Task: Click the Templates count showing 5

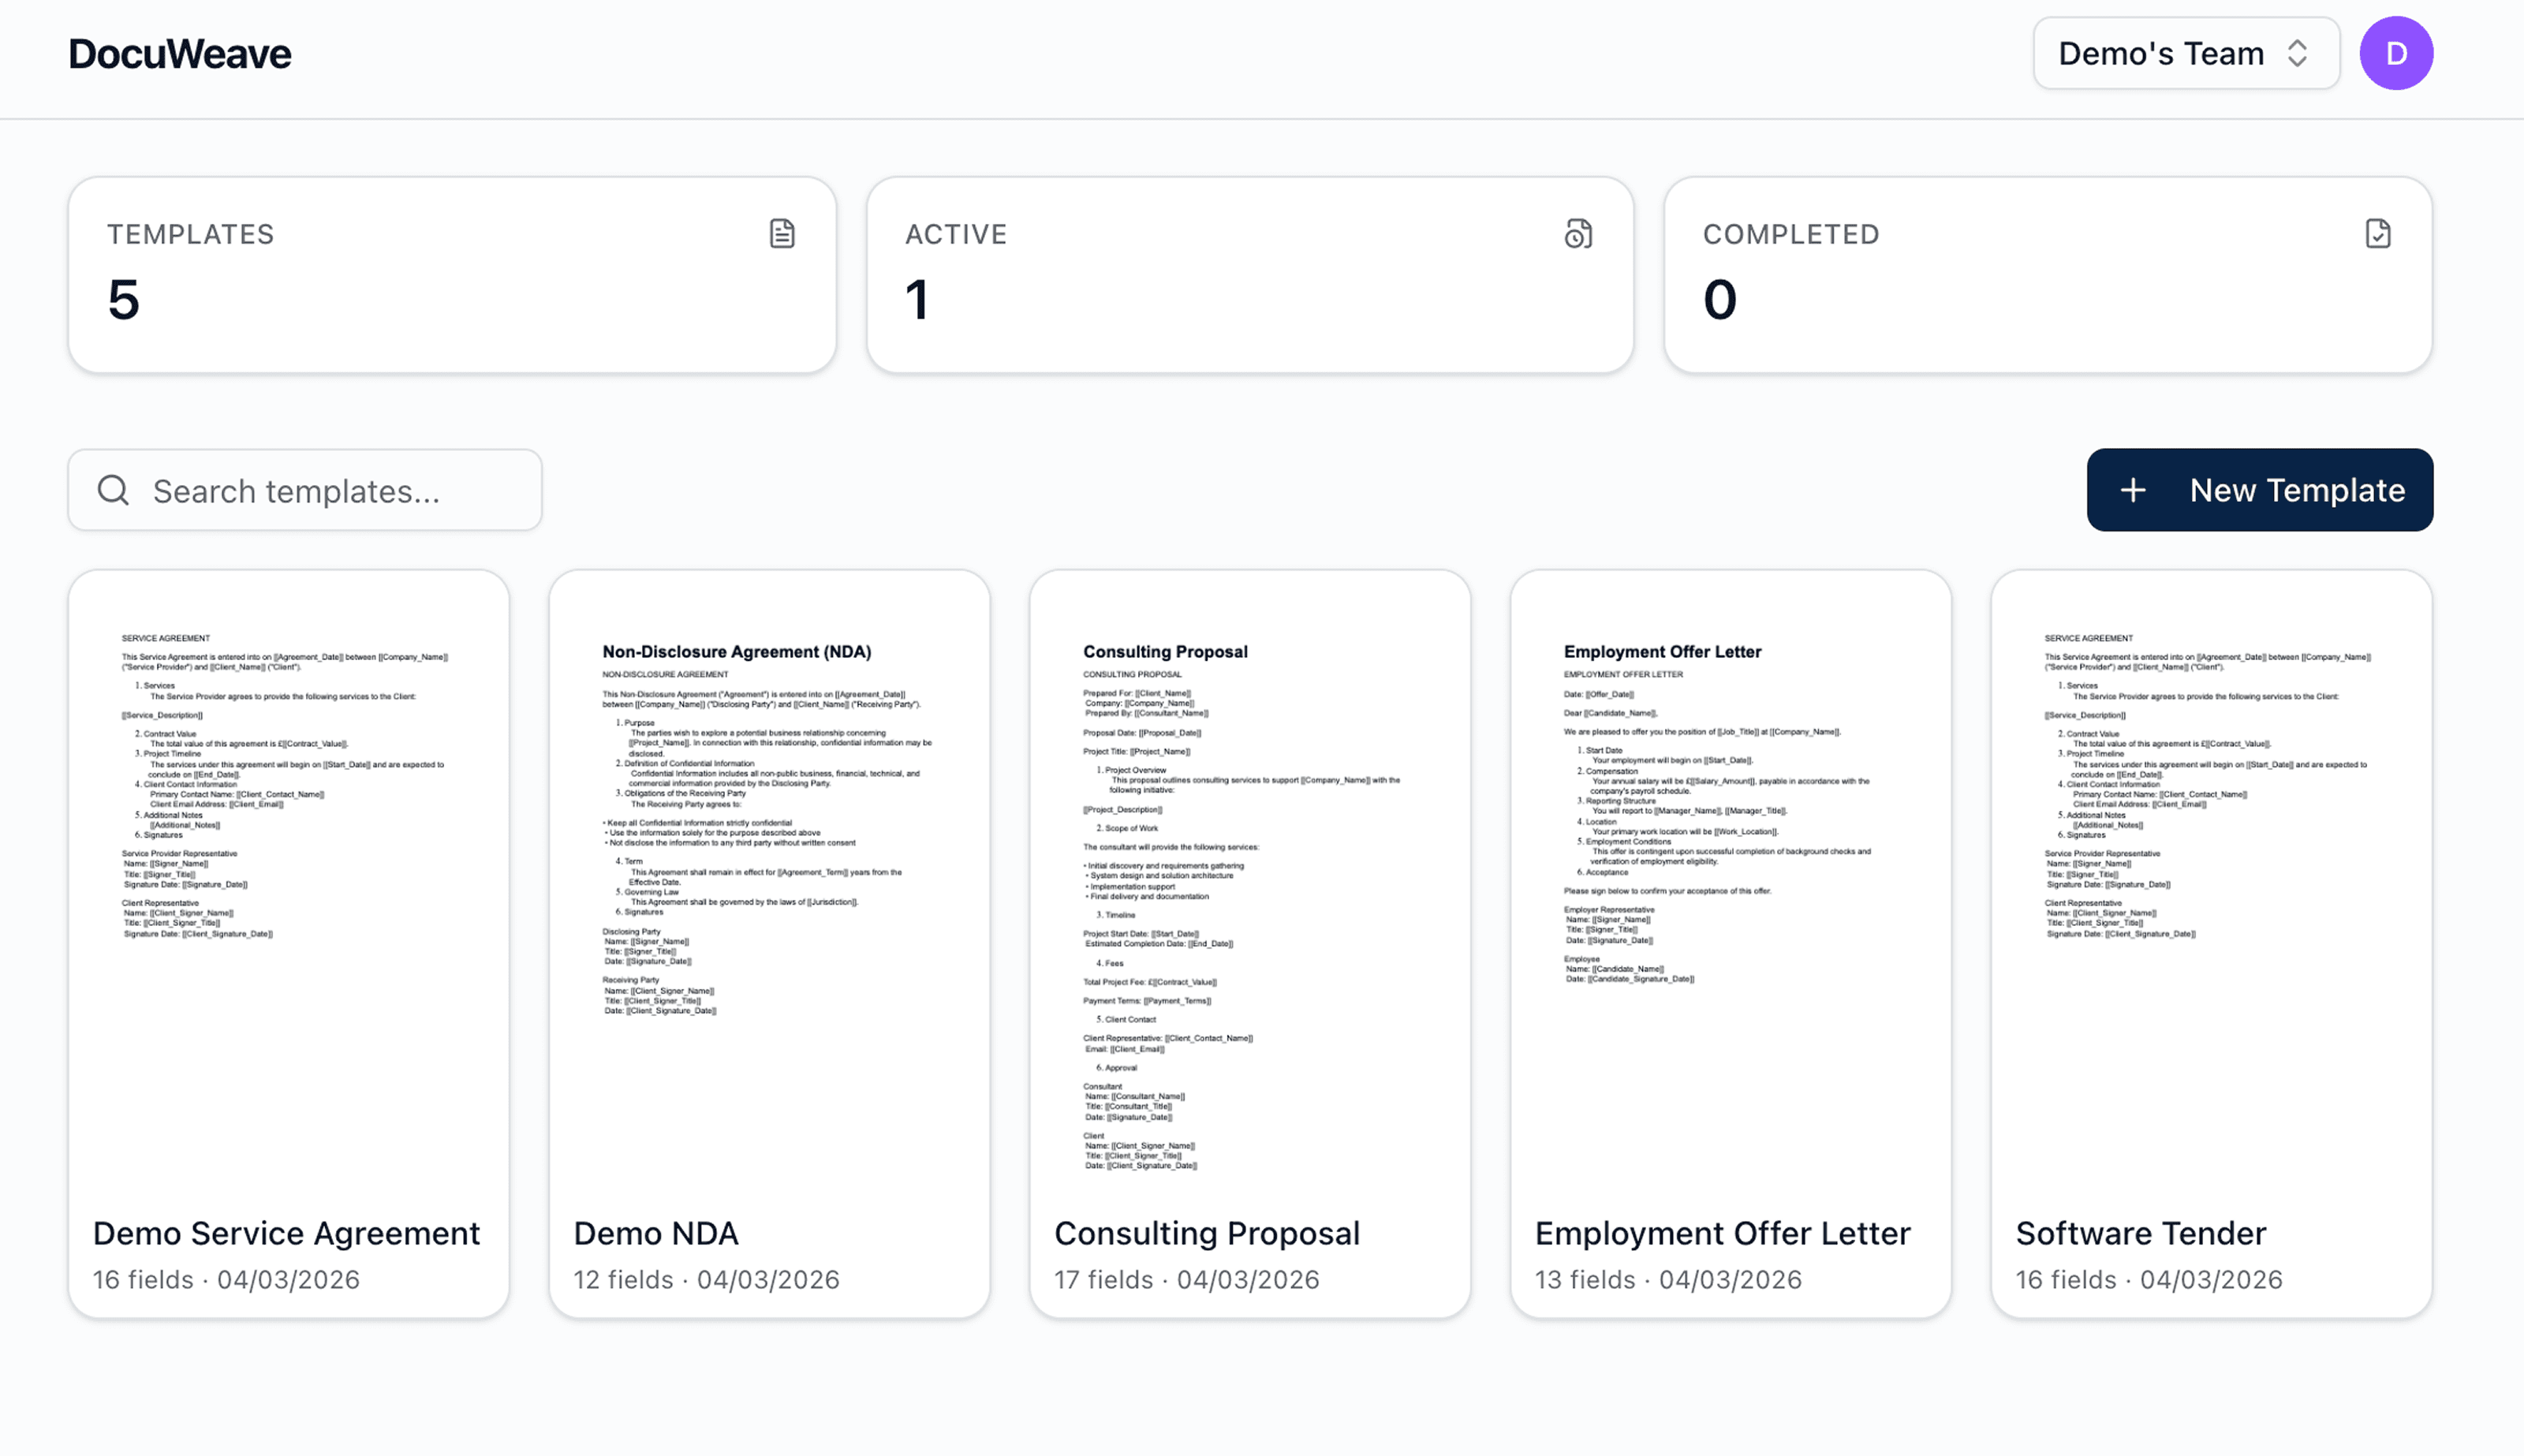Action: pos(121,298)
